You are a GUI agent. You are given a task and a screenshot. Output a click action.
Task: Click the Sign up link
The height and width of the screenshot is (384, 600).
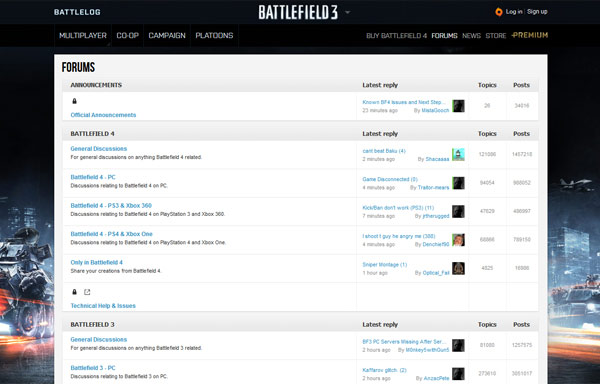pyautogui.click(x=537, y=12)
